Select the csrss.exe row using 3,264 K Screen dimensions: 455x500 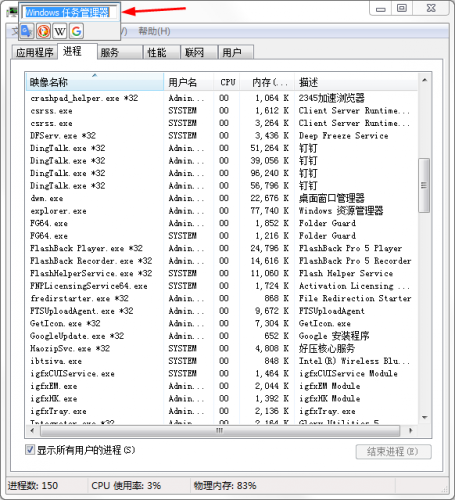(222, 123)
